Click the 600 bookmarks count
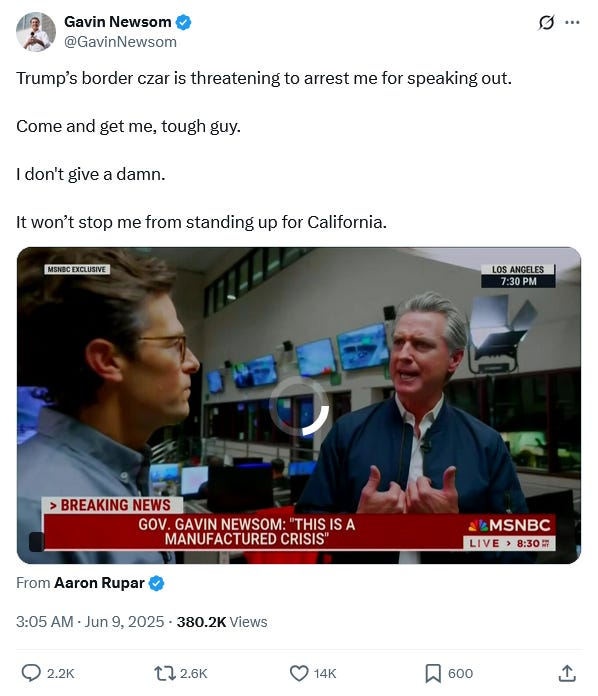Screen dimensions: 598x696 (460, 673)
